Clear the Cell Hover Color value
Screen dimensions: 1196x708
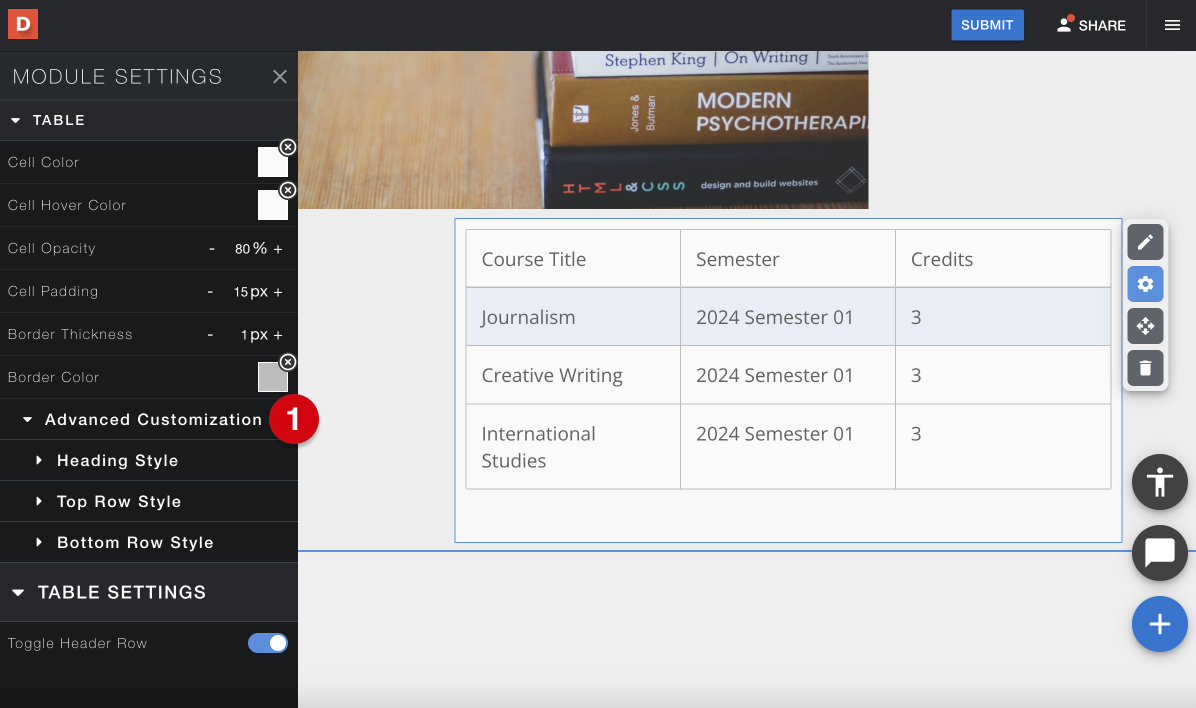click(x=288, y=189)
